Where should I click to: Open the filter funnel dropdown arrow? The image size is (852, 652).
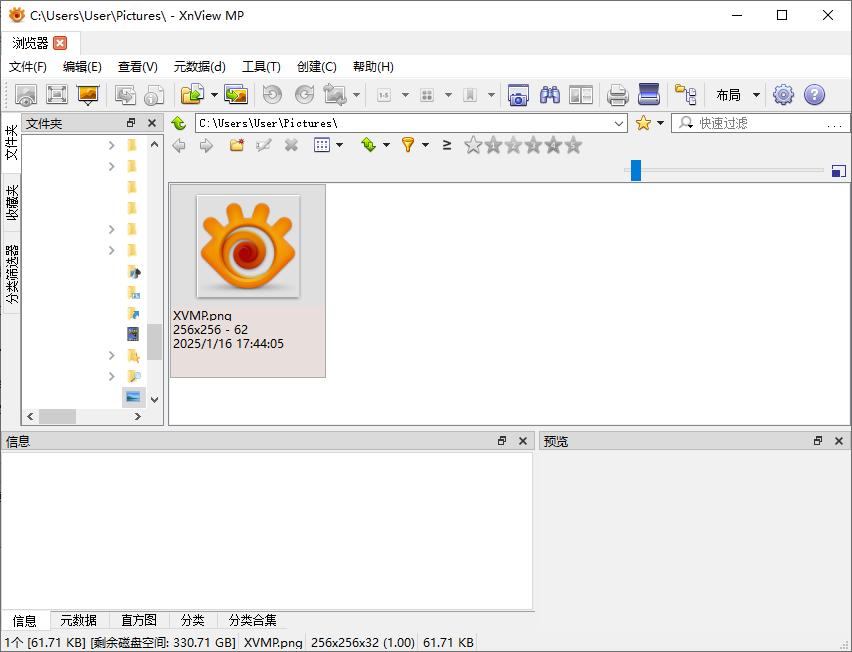pos(425,145)
